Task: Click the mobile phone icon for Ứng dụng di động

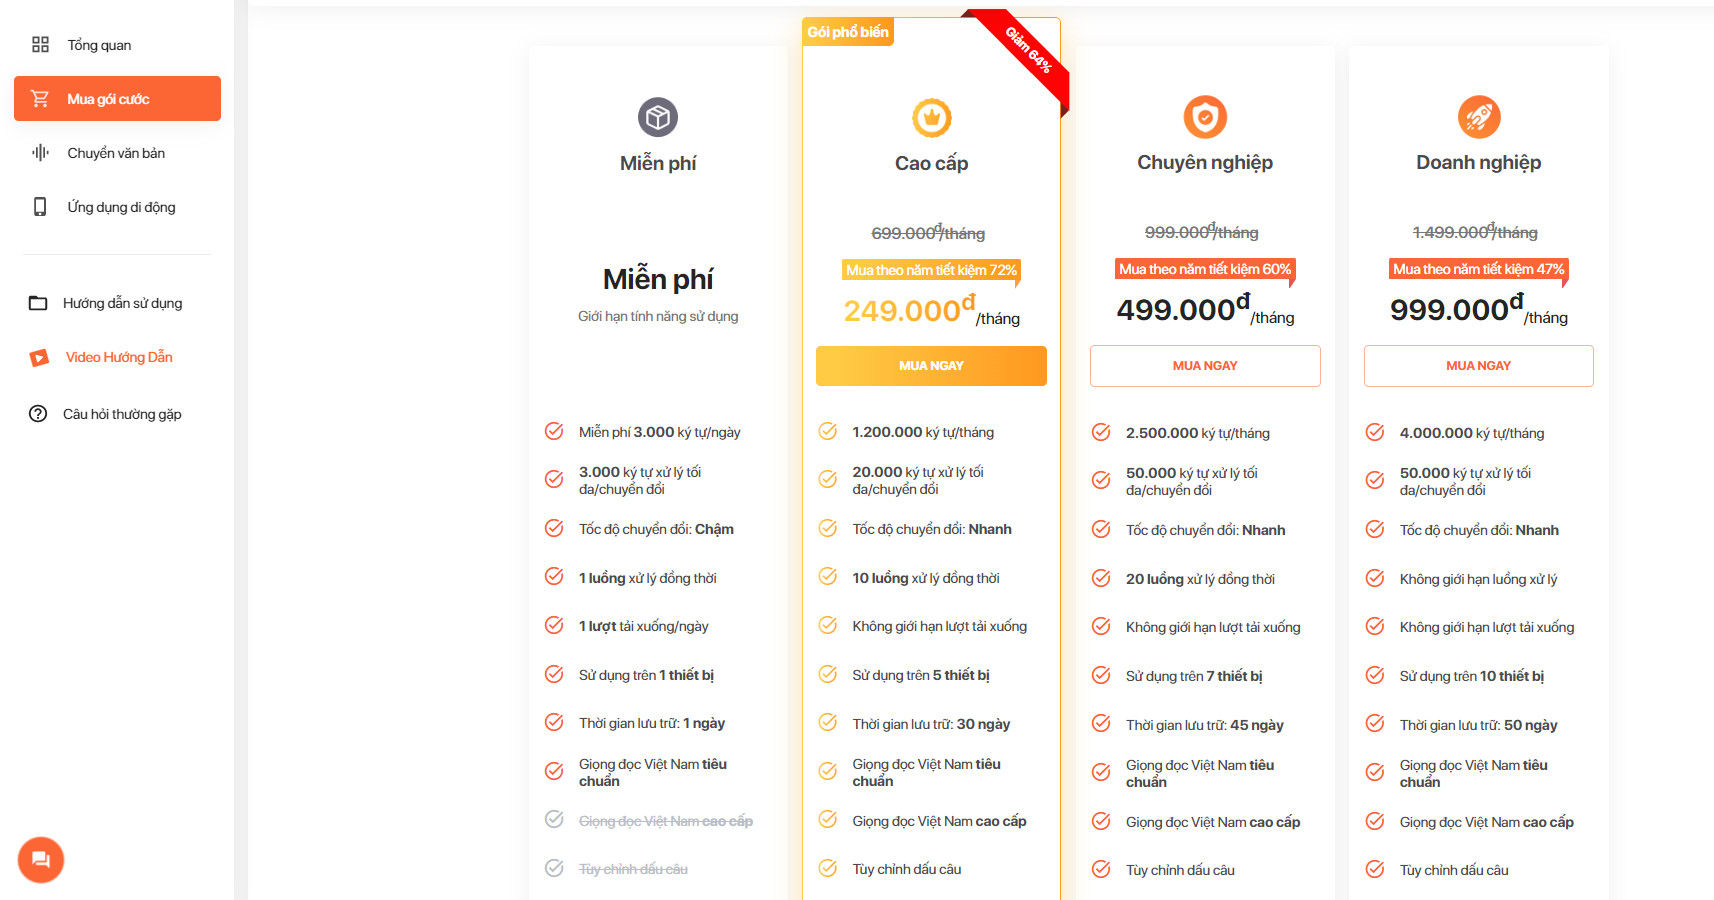Action: [x=40, y=207]
